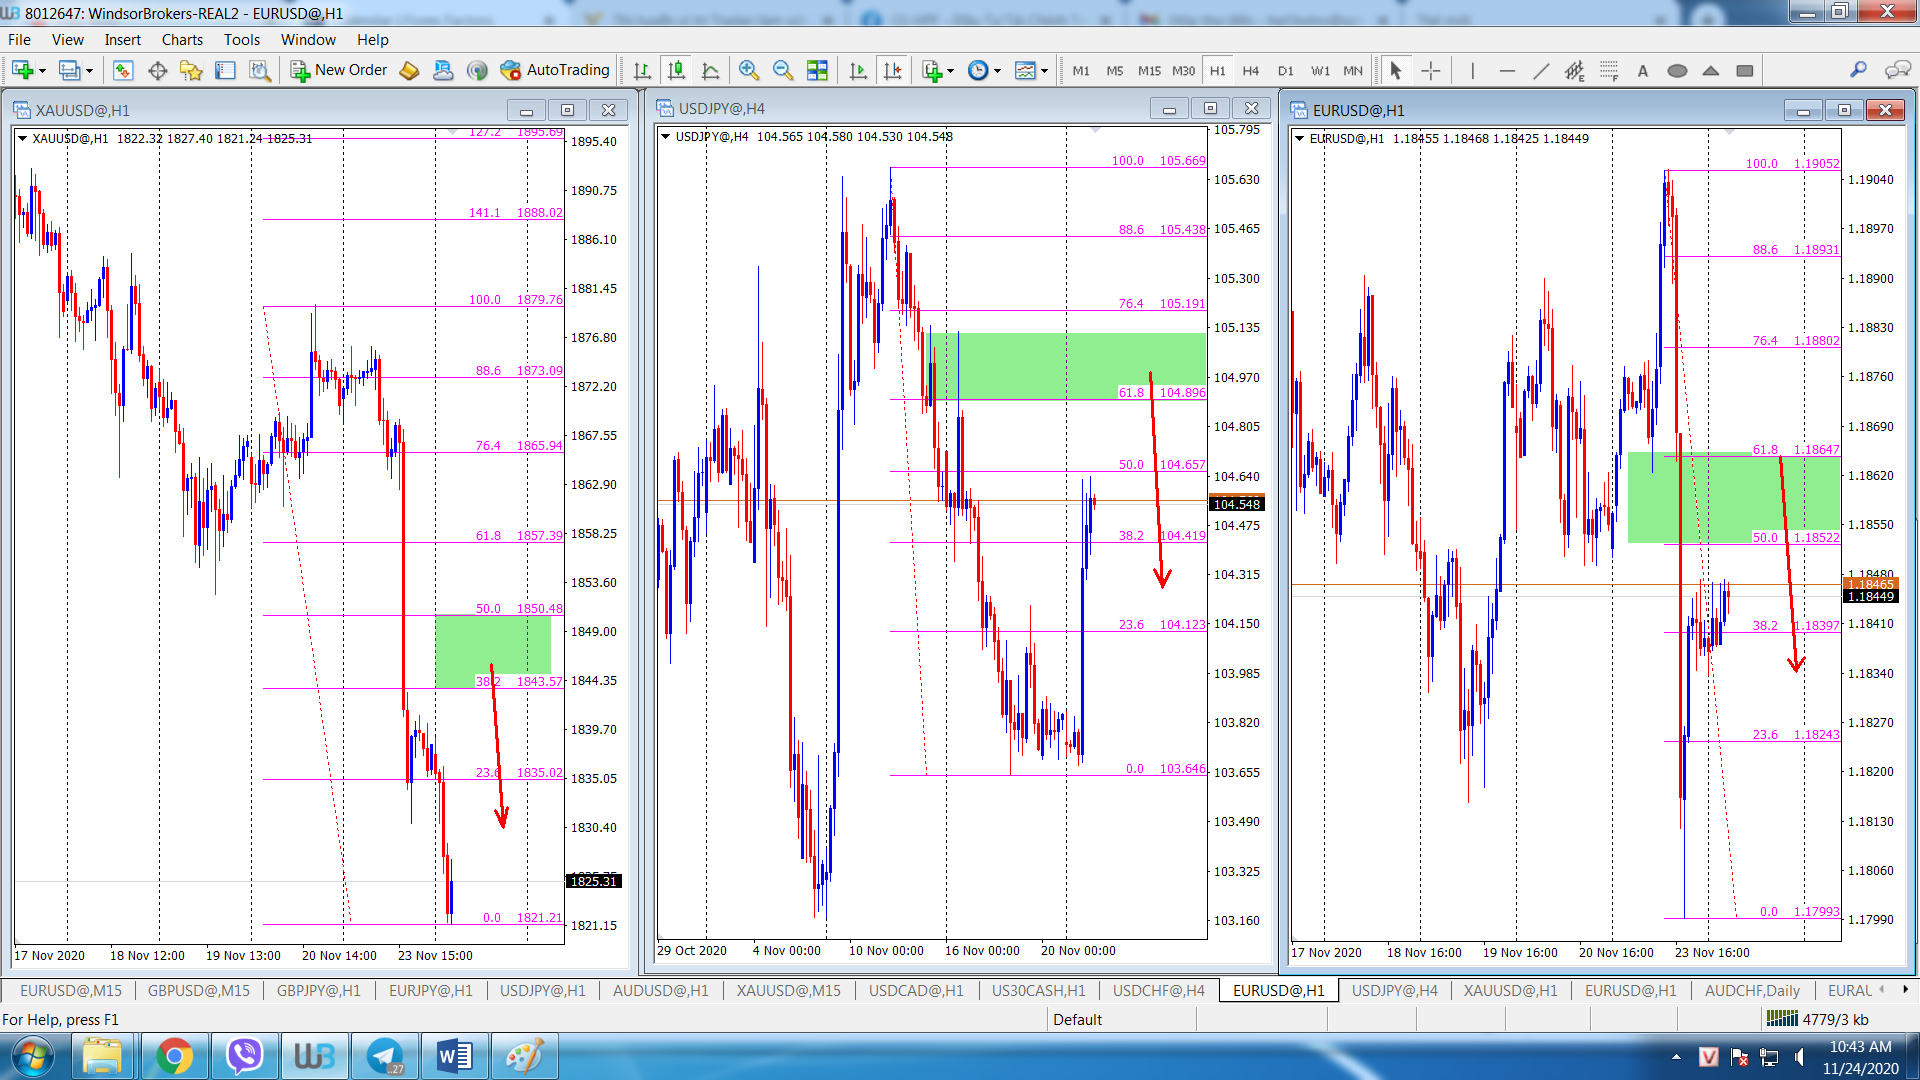1920x1080 pixels.
Task: Switch chart to line chart
Action: [711, 70]
